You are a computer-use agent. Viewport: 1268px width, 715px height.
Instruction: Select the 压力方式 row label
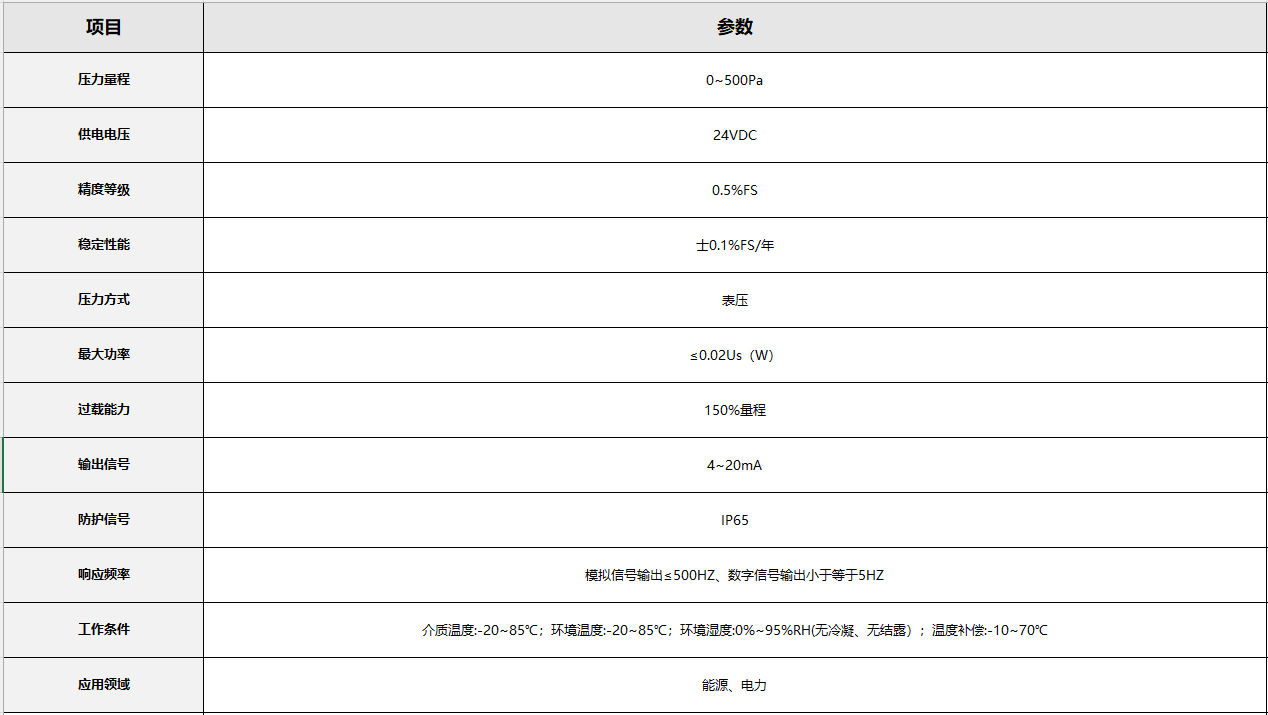tap(104, 300)
